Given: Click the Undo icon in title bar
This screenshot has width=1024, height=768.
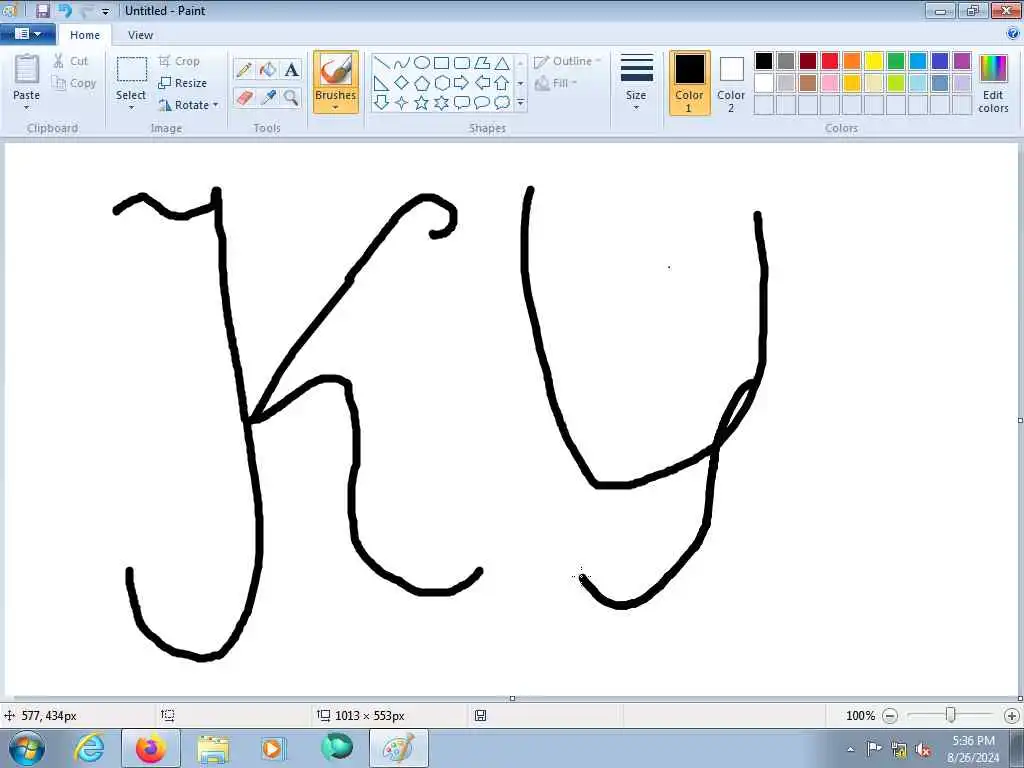Looking at the screenshot, I should pyautogui.click(x=64, y=10).
